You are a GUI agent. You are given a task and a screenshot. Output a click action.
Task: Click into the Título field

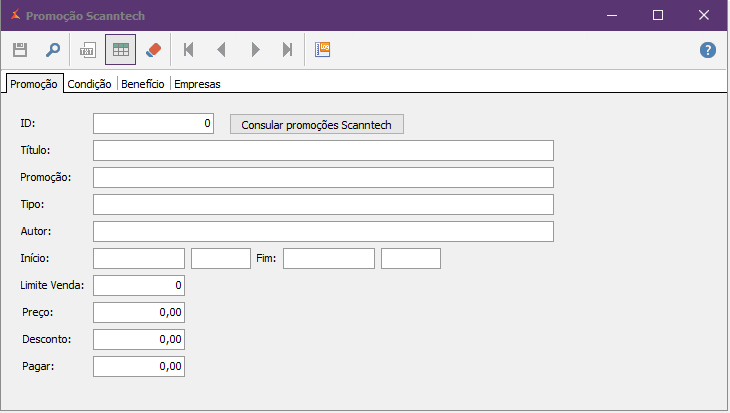(323, 150)
